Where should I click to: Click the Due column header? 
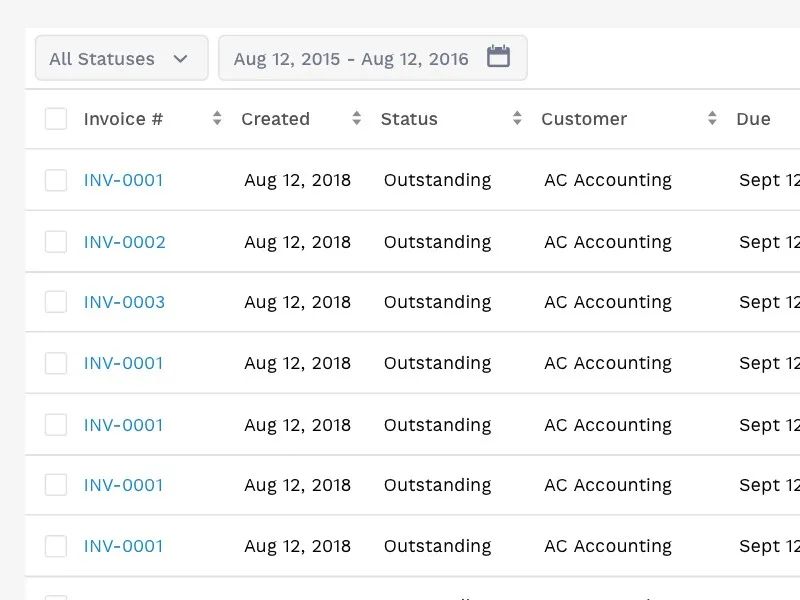pos(753,119)
